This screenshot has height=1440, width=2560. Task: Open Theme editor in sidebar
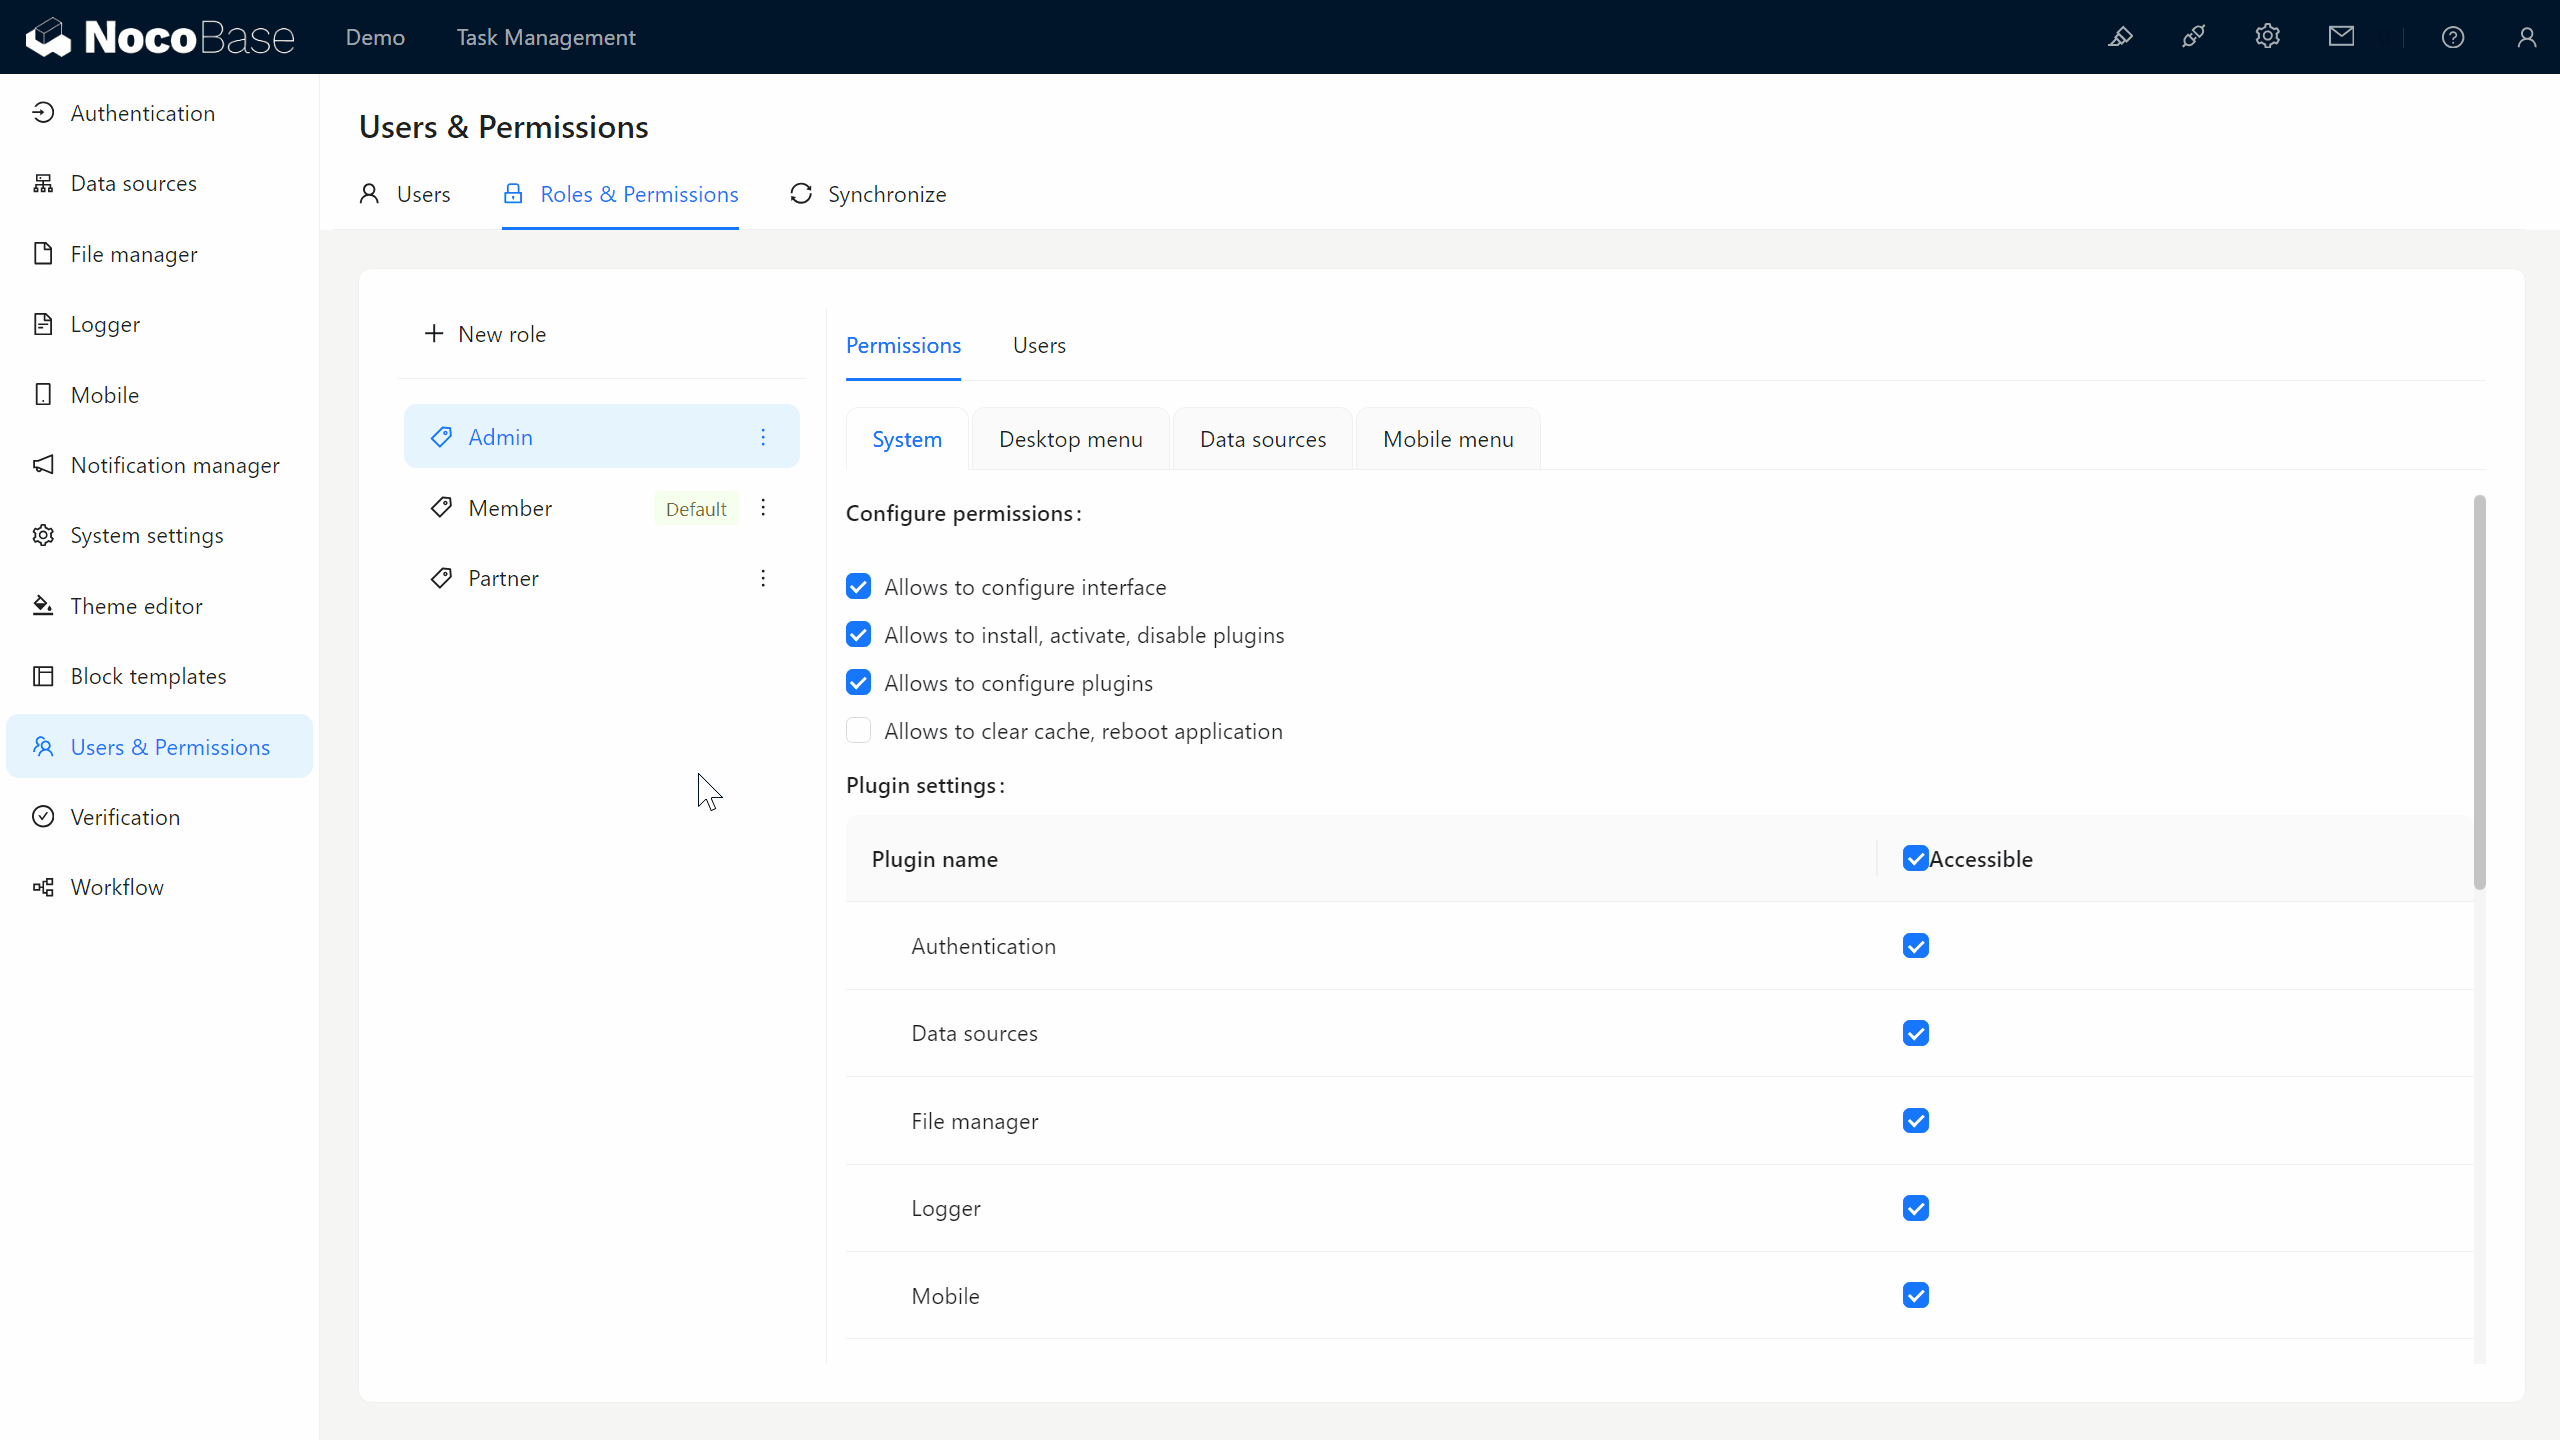[x=136, y=606]
